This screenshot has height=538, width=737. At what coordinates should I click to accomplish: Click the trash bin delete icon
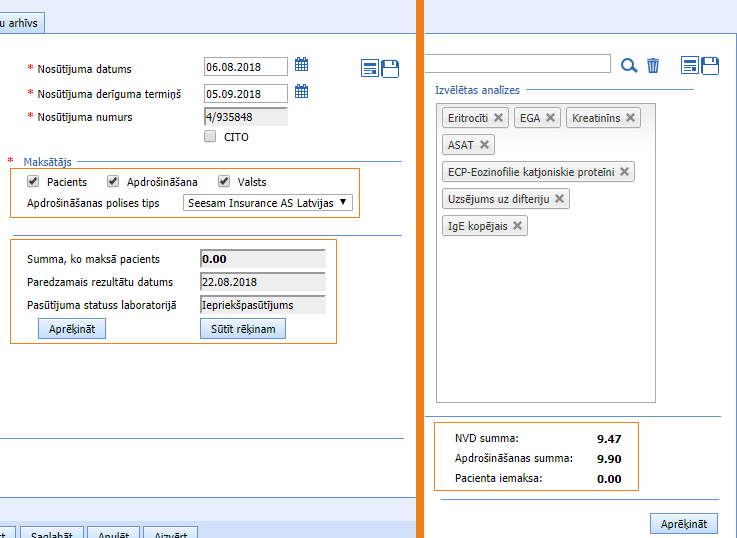pyautogui.click(x=653, y=66)
